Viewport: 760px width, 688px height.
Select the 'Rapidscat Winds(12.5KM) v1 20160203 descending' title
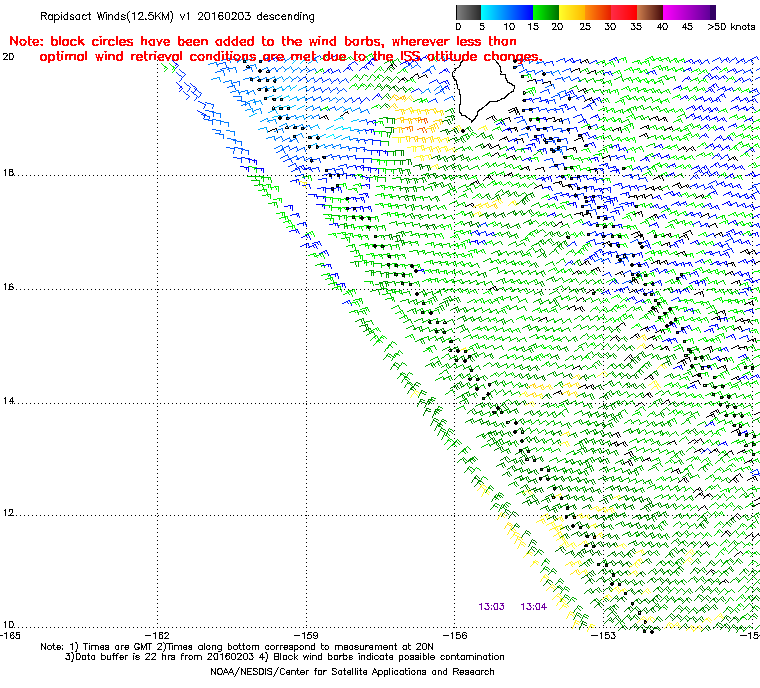[177, 16]
